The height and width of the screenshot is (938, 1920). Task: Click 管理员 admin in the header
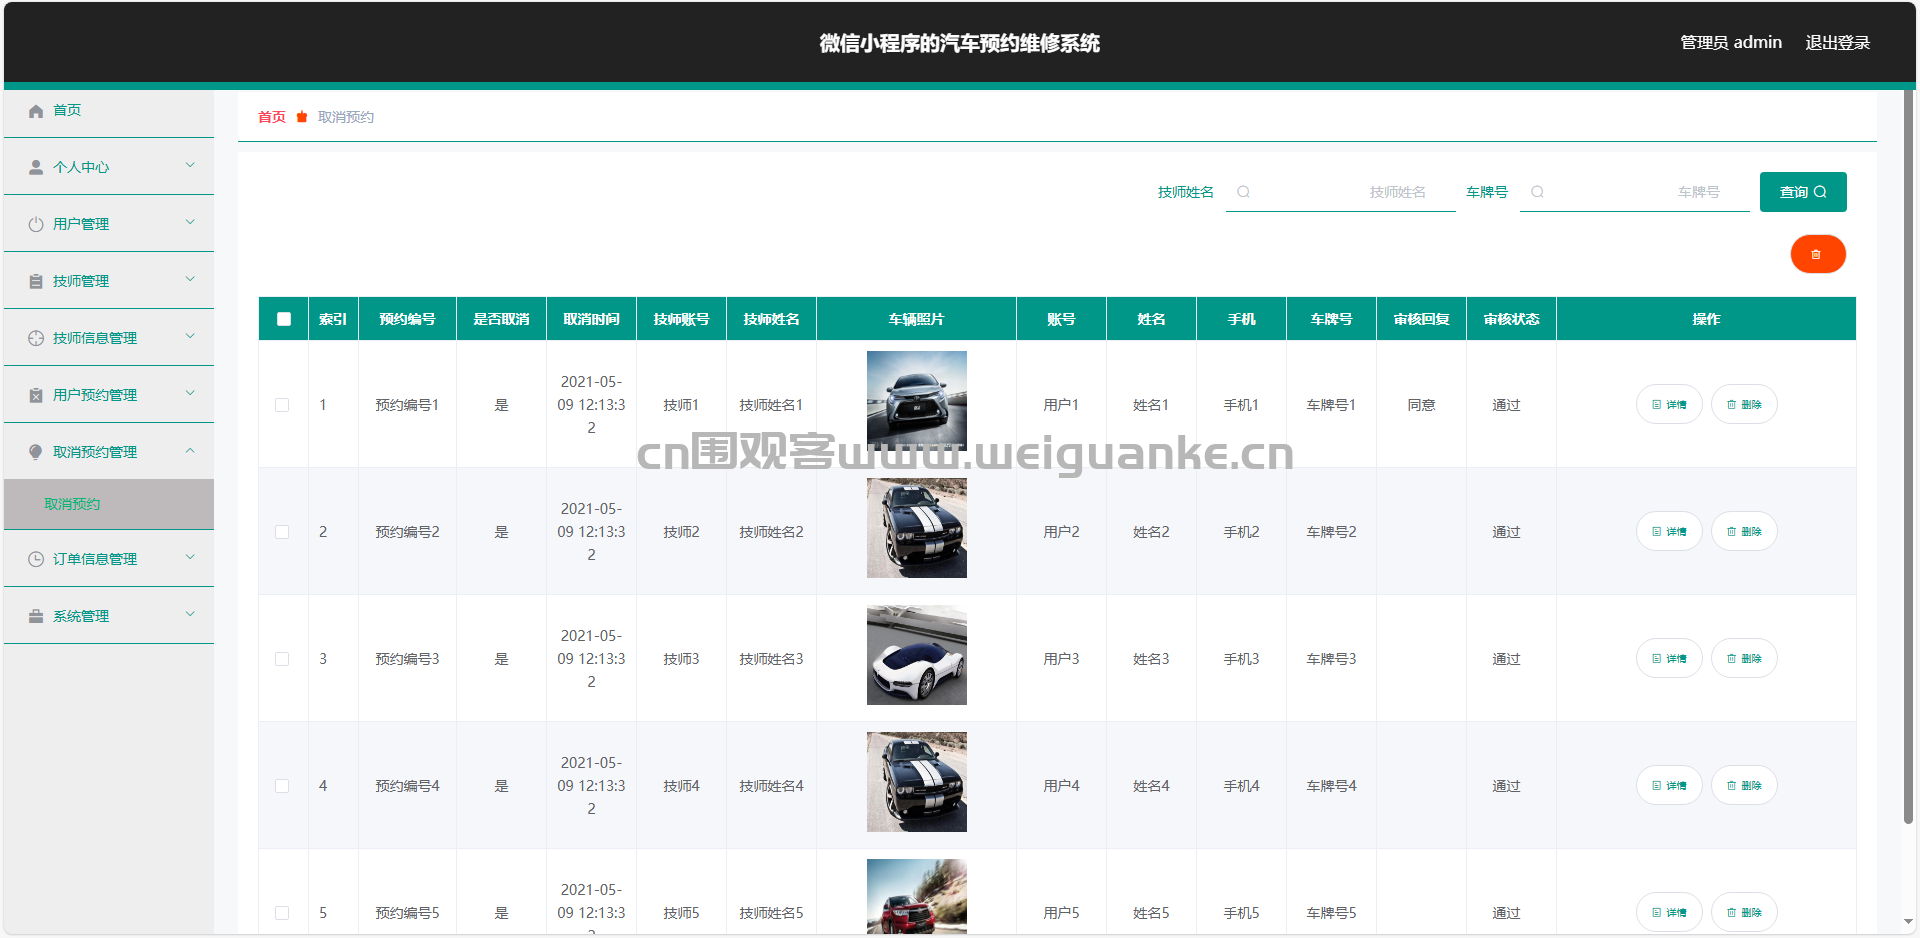pos(1731,42)
